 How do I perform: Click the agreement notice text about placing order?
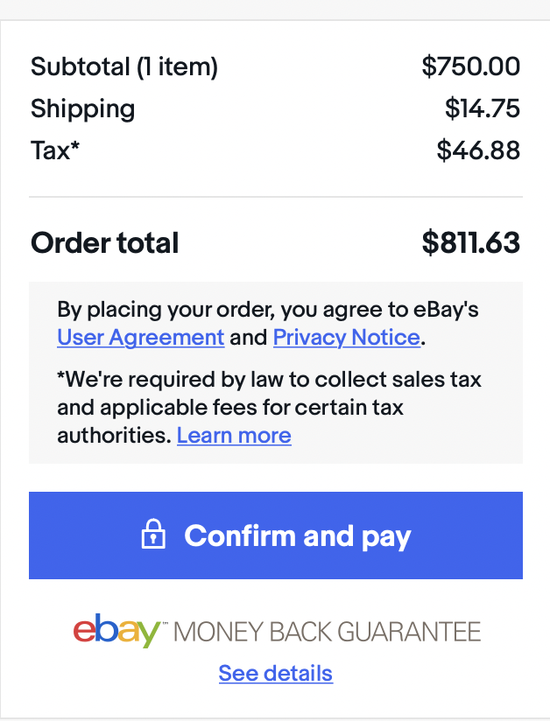click(x=268, y=324)
